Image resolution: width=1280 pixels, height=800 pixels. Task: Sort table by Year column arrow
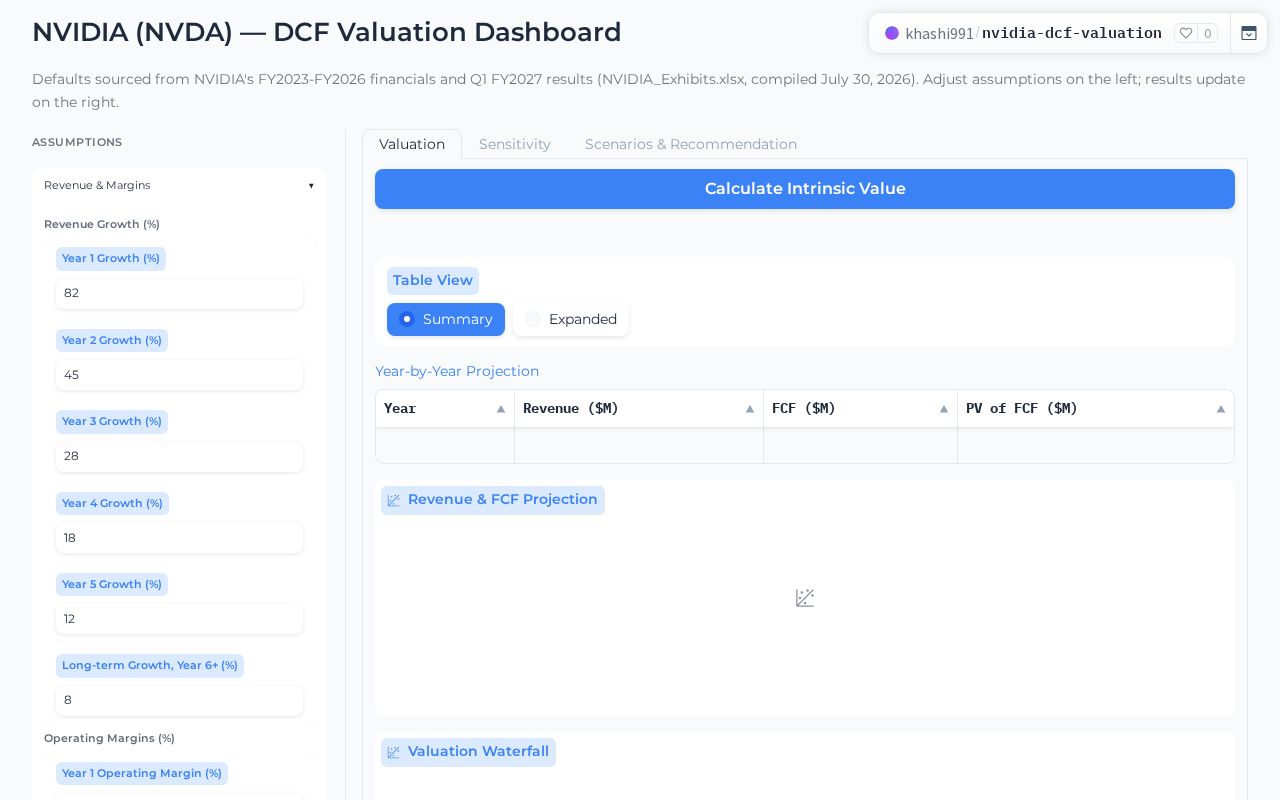coord(501,409)
